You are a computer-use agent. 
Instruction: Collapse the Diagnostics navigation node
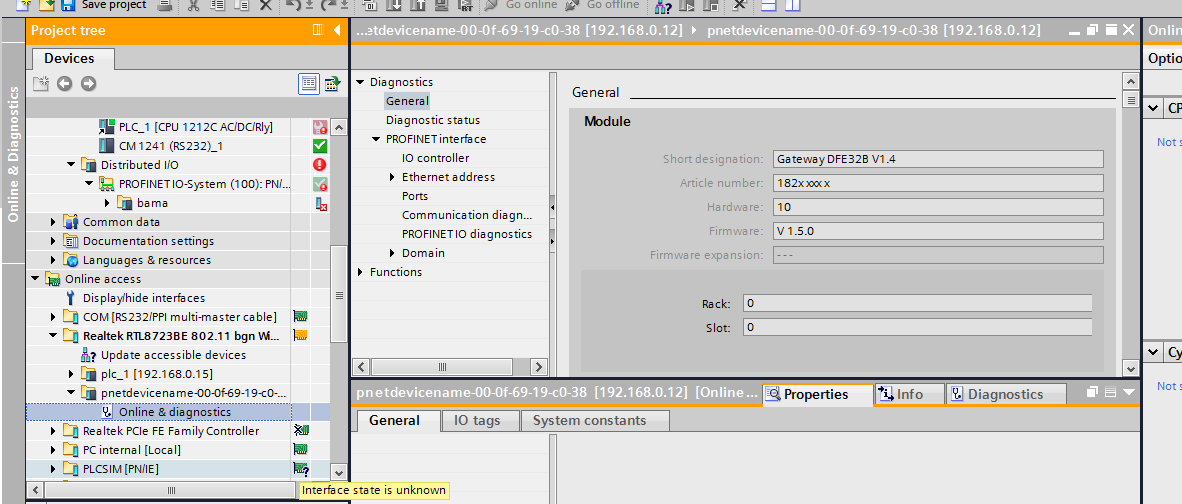coord(360,82)
